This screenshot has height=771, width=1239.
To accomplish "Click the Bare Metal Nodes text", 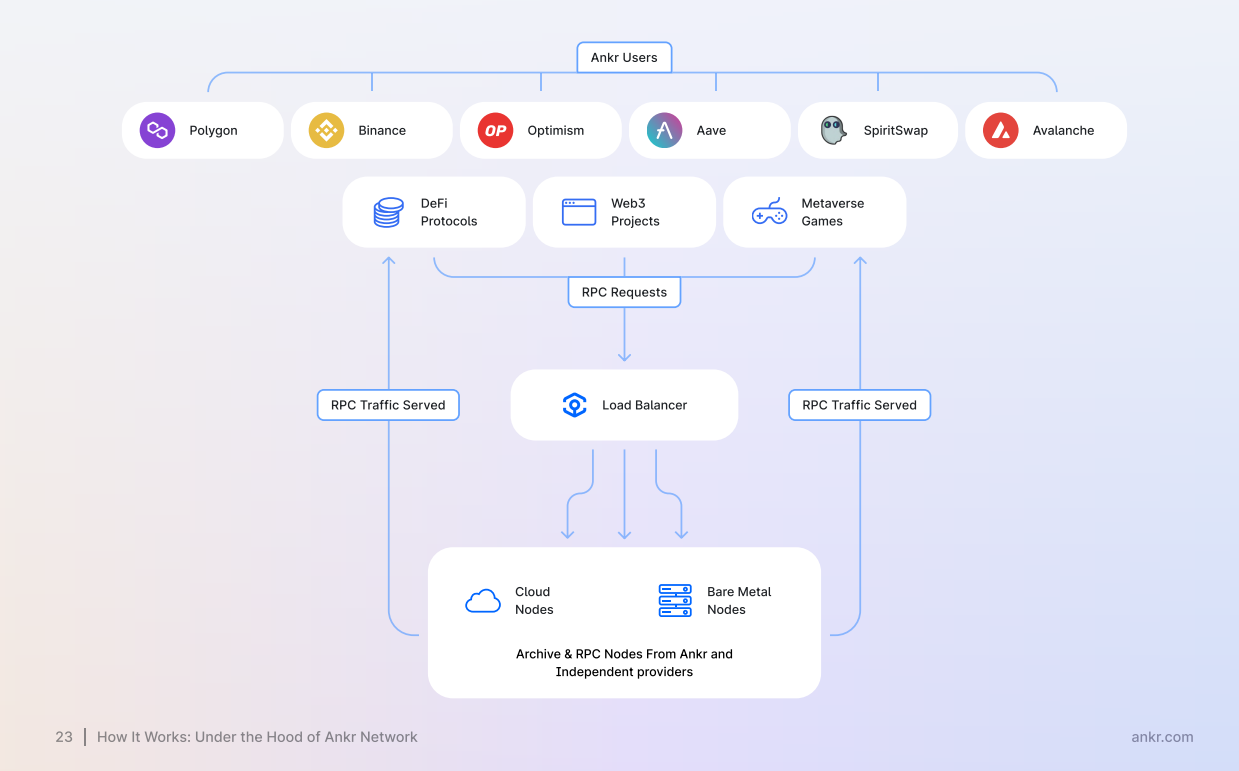I will click(x=739, y=601).
